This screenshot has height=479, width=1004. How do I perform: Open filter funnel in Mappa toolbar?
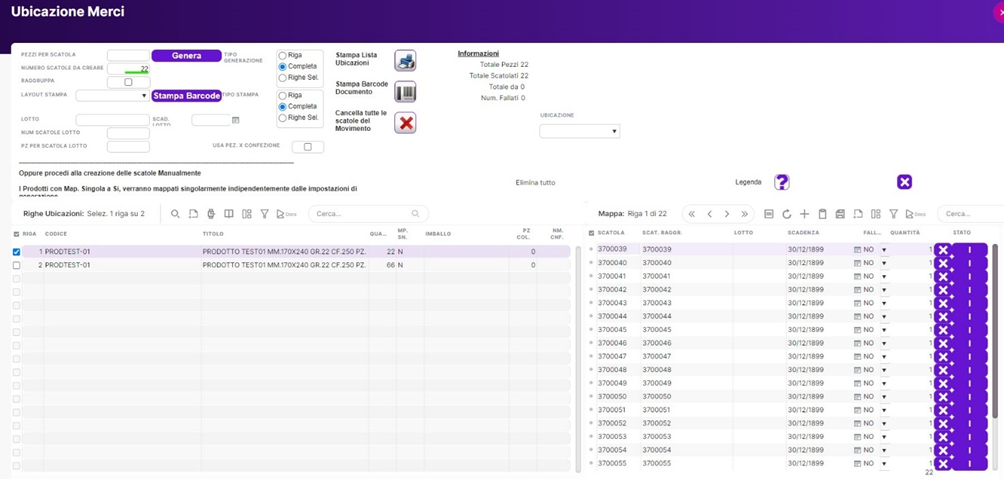click(x=893, y=214)
